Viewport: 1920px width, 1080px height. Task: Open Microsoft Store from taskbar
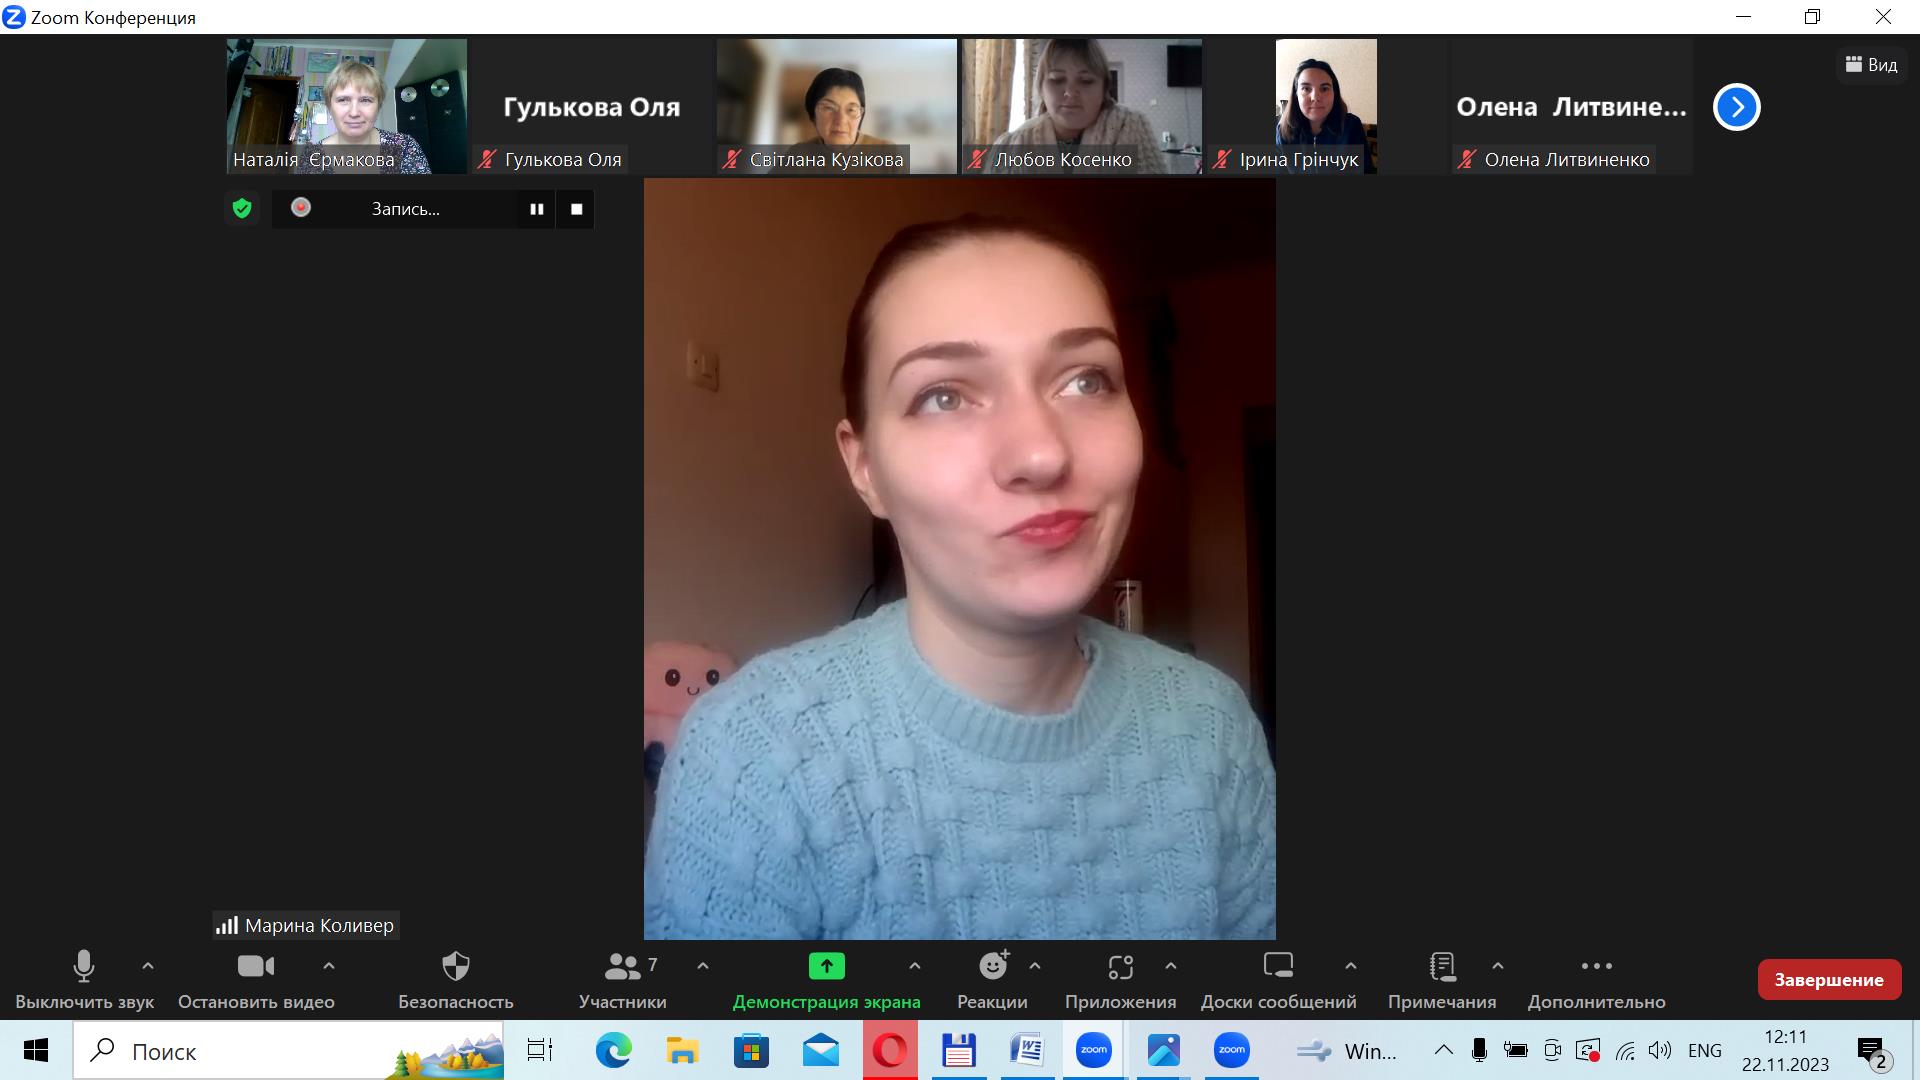click(751, 1050)
